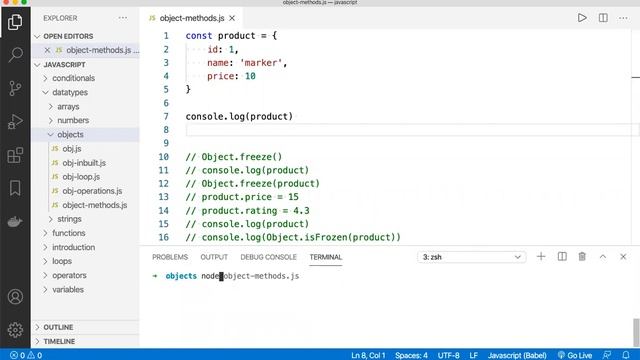This screenshot has height=360, width=640.
Task: Open the Docker view icon
Action: [x=15, y=222]
